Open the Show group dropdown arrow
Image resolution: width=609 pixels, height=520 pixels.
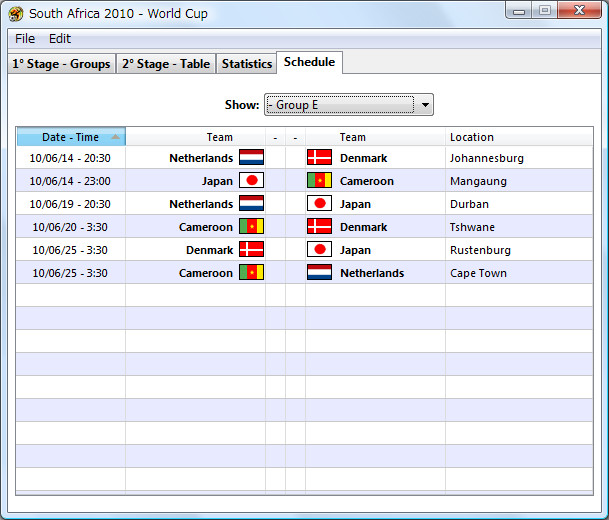pyautogui.click(x=425, y=104)
